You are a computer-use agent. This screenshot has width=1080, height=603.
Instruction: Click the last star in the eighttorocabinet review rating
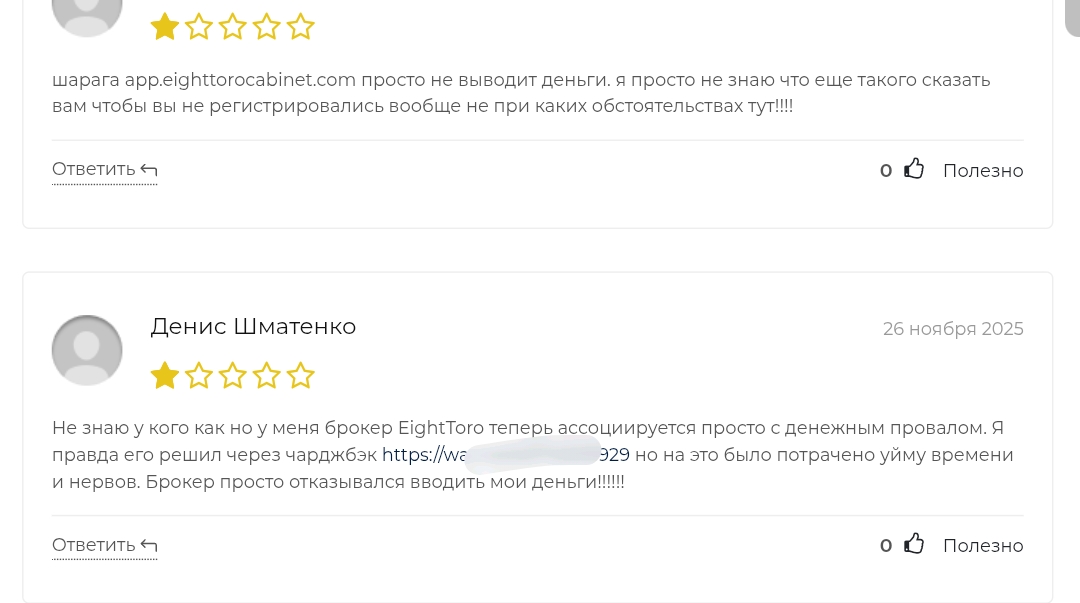pos(301,27)
